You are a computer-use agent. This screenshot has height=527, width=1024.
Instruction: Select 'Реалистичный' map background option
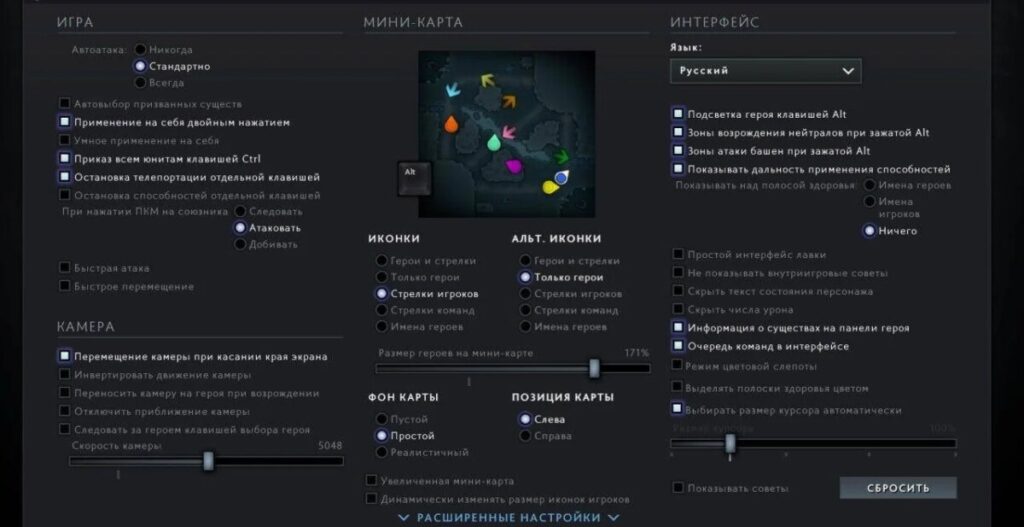coord(382,453)
